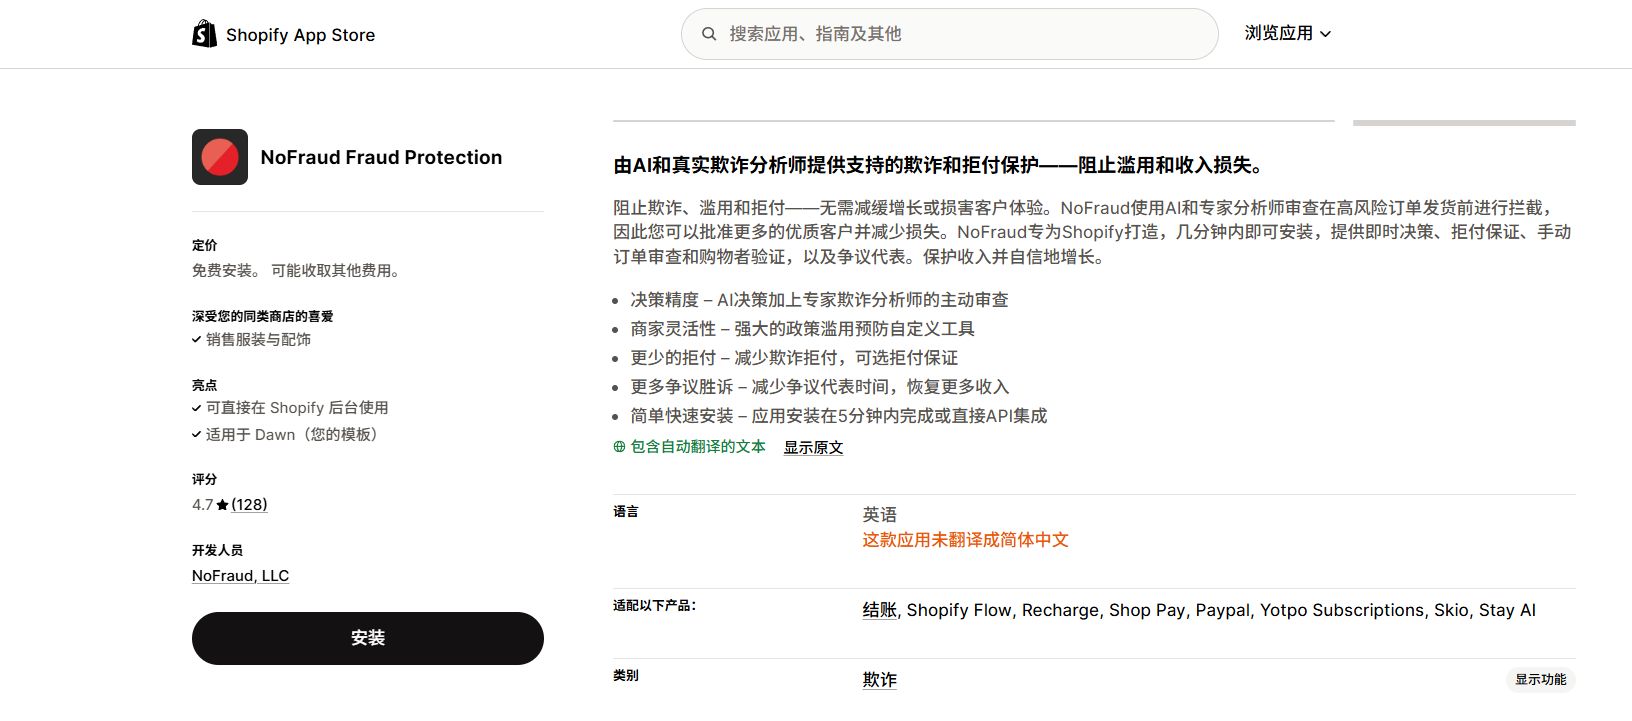Screen dimensions: 1632x721
Task: Click the black 安装 install button
Action: [368, 638]
